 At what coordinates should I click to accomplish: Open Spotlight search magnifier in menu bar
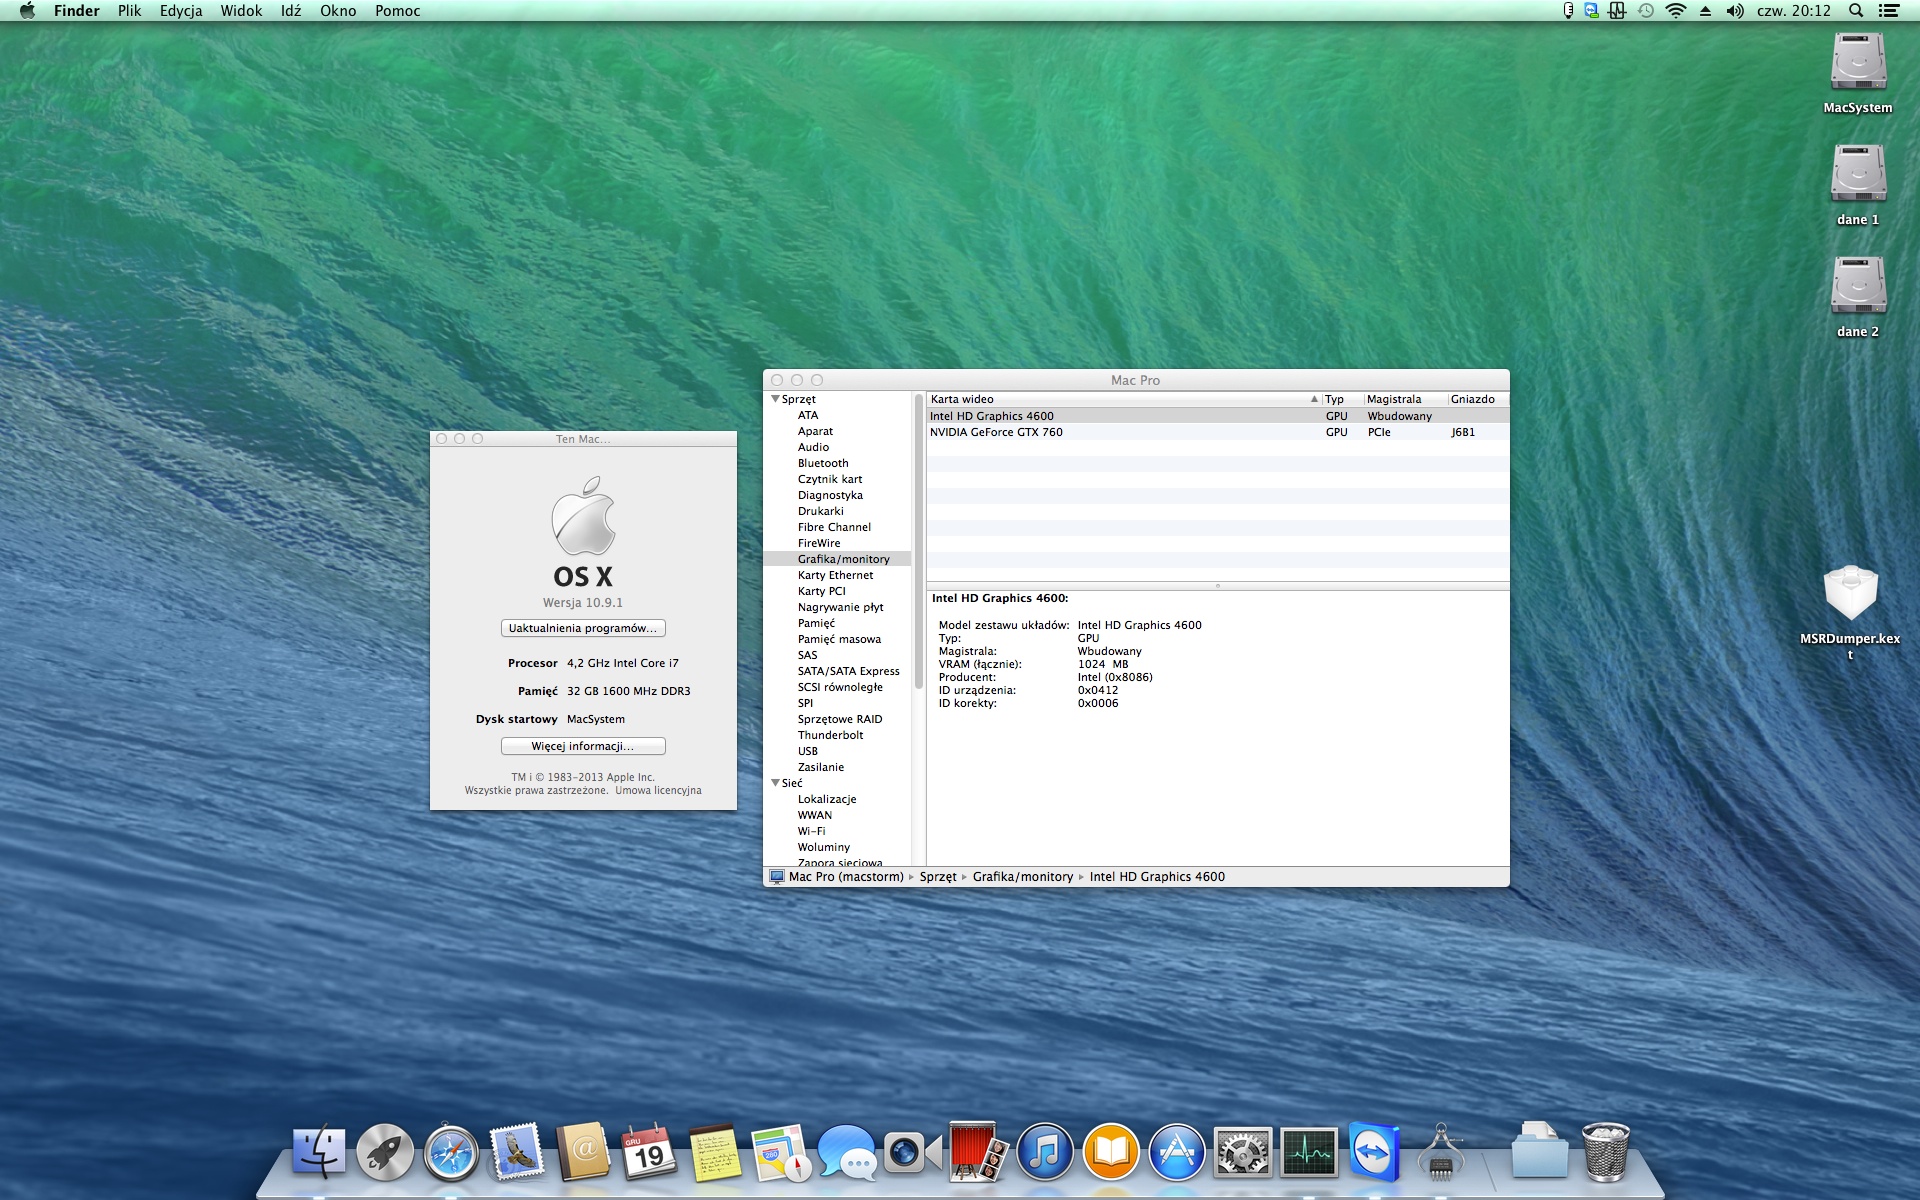click(x=1855, y=11)
